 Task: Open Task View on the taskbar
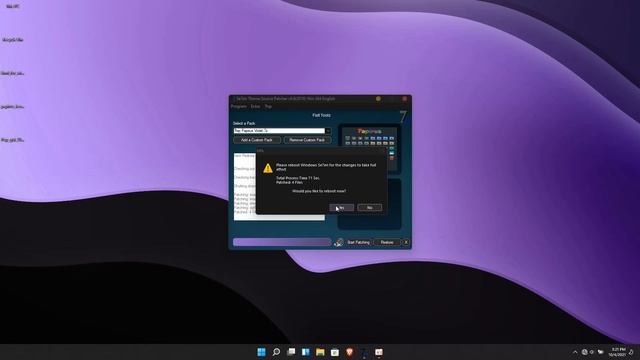tap(291, 352)
